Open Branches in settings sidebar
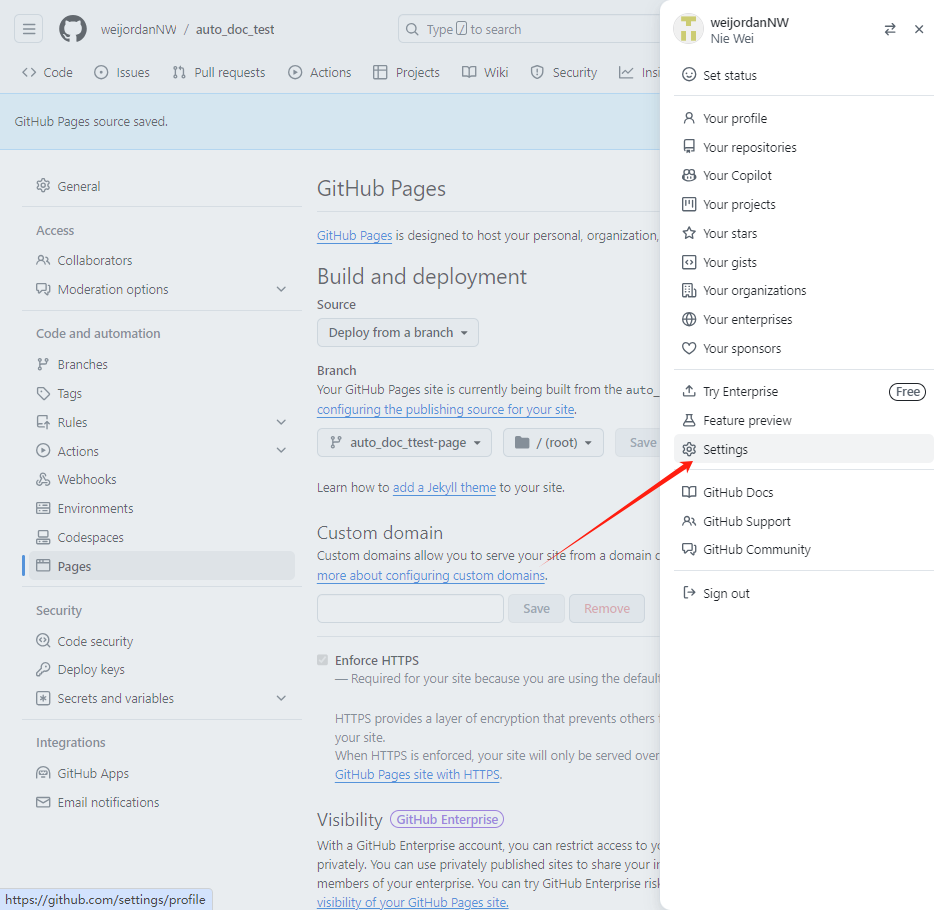Image resolution: width=948 pixels, height=910 pixels. tap(162, 365)
